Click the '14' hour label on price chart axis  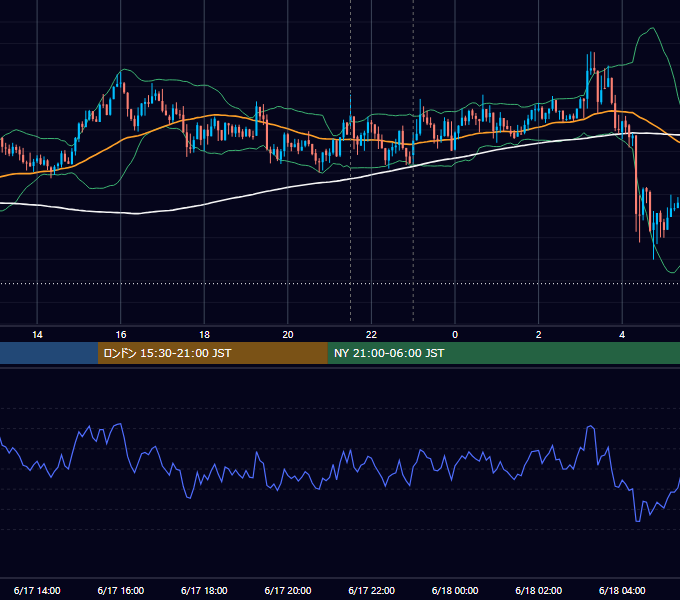[x=37, y=335]
